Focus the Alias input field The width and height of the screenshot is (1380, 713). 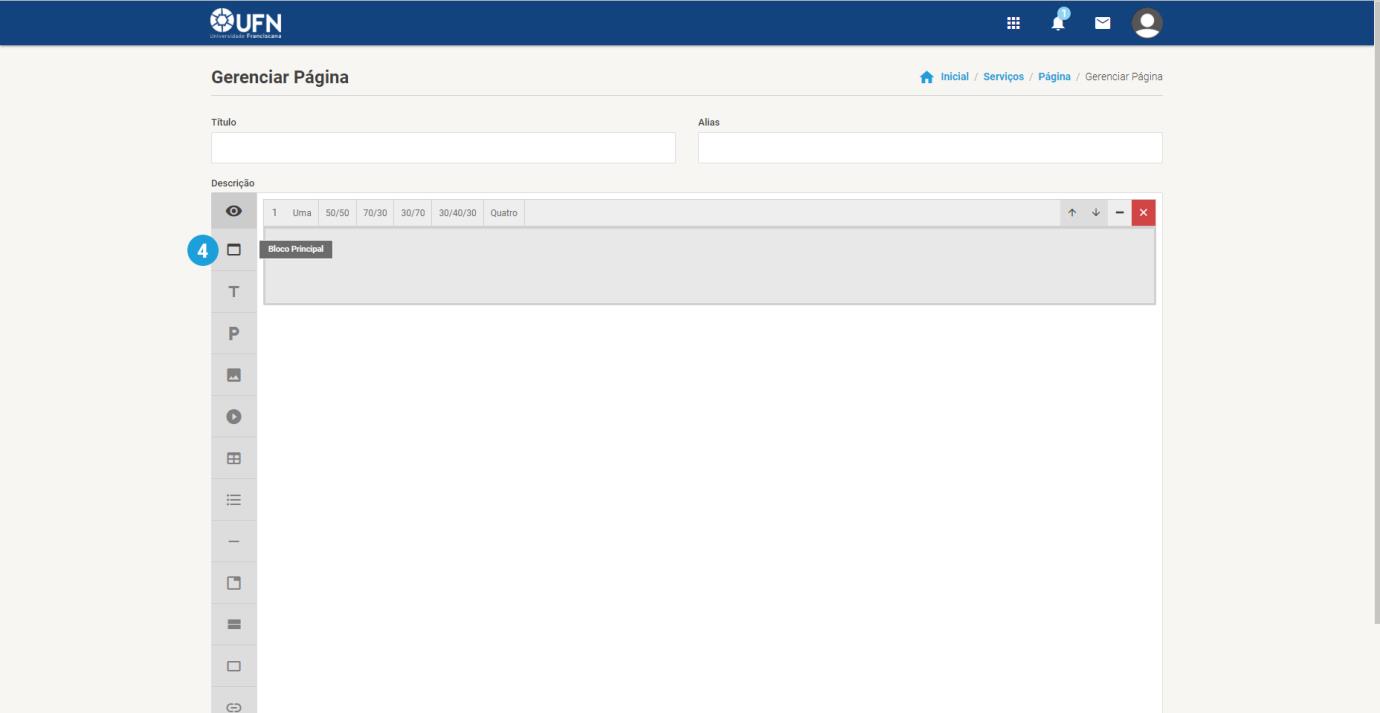930,148
